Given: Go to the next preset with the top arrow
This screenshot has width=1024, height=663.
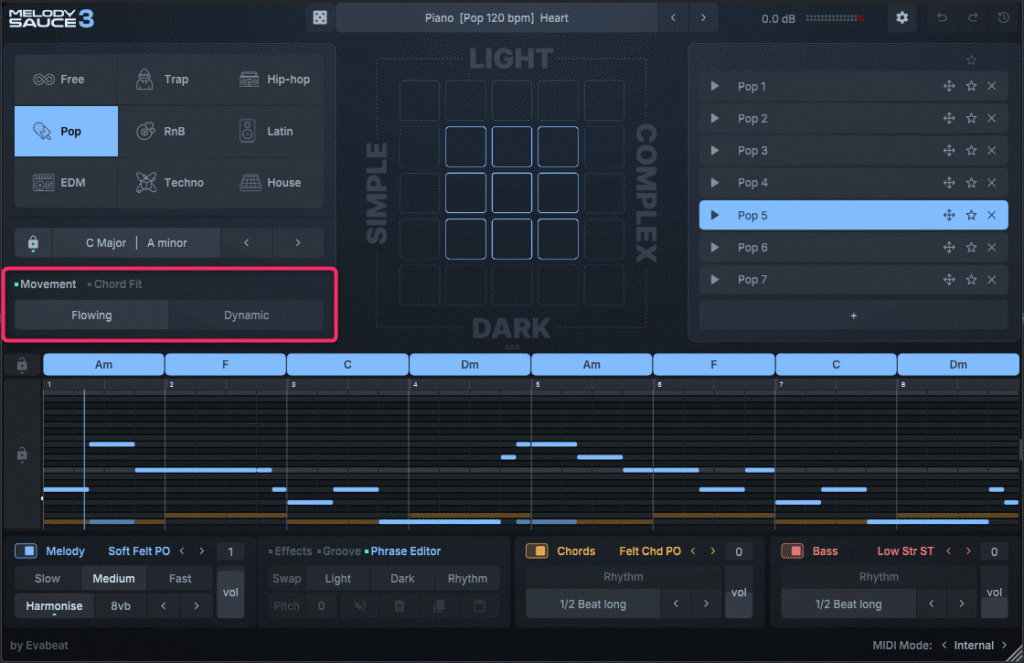Looking at the screenshot, I should pyautogui.click(x=703, y=18).
